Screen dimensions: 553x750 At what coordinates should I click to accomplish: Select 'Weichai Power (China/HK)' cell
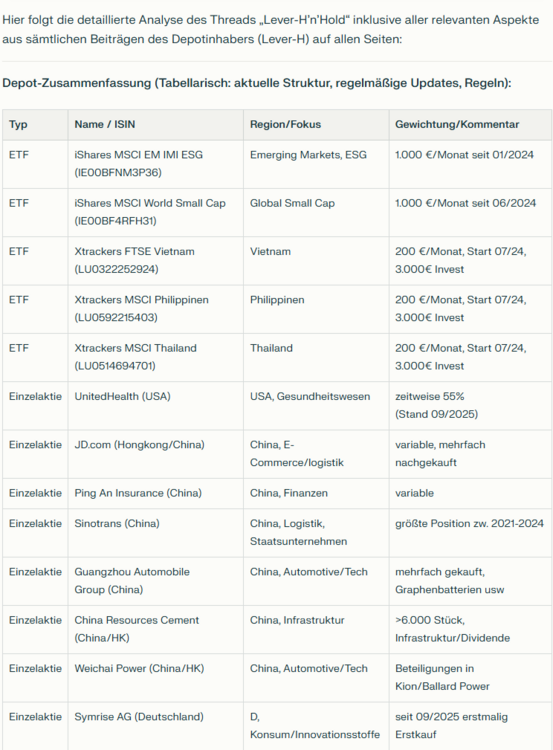[155, 678]
